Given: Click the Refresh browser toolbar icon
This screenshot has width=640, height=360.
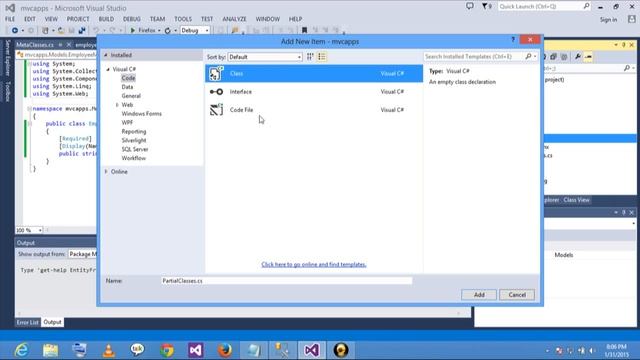Looking at the screenshot, I should pyautogui.click(x=167, y=30).
